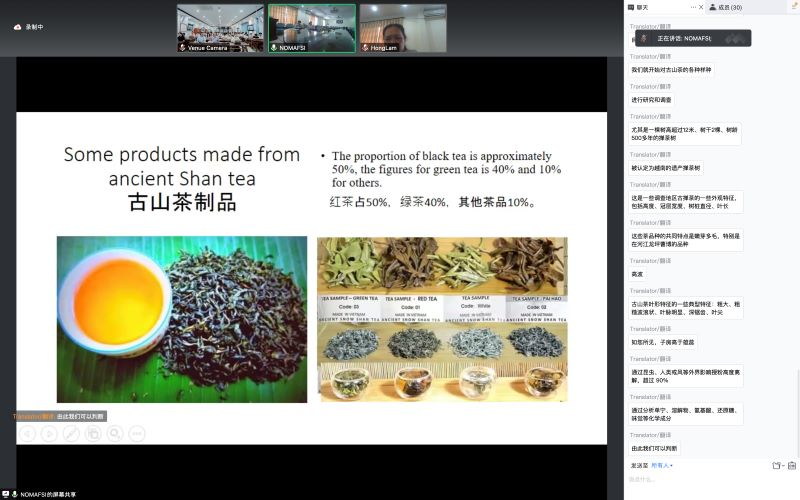Open the chat clipboard/save icon

792,465
